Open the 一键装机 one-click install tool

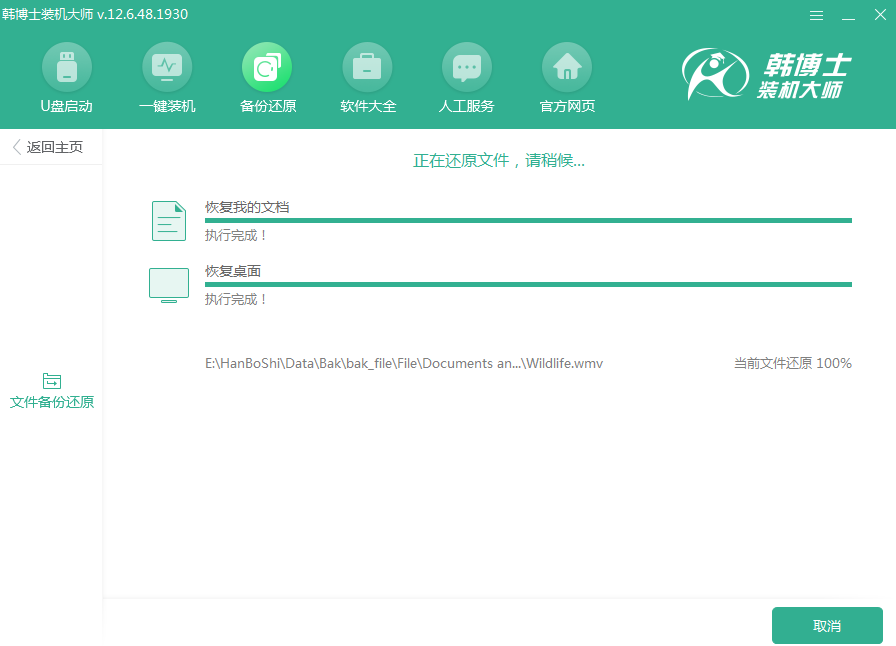coord(166,78)
